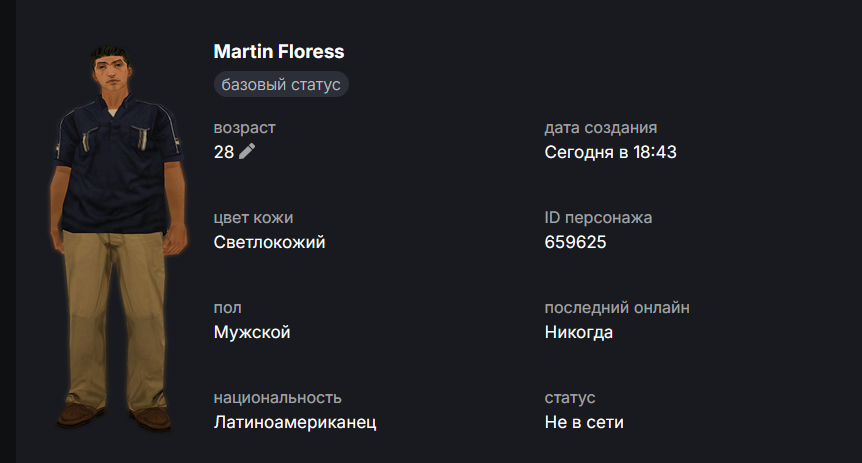The width and height of the screenshot is (862, 463).
Task: Click the дата создания label
Action: [x=600, y=128]
